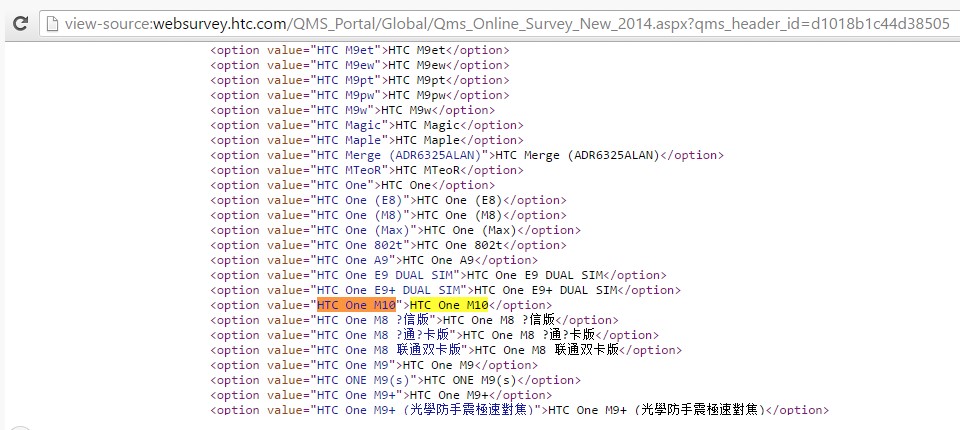Click the view-source URL address field
The height and width of the screenshot is (430, 960).
[x=500, y=24]
